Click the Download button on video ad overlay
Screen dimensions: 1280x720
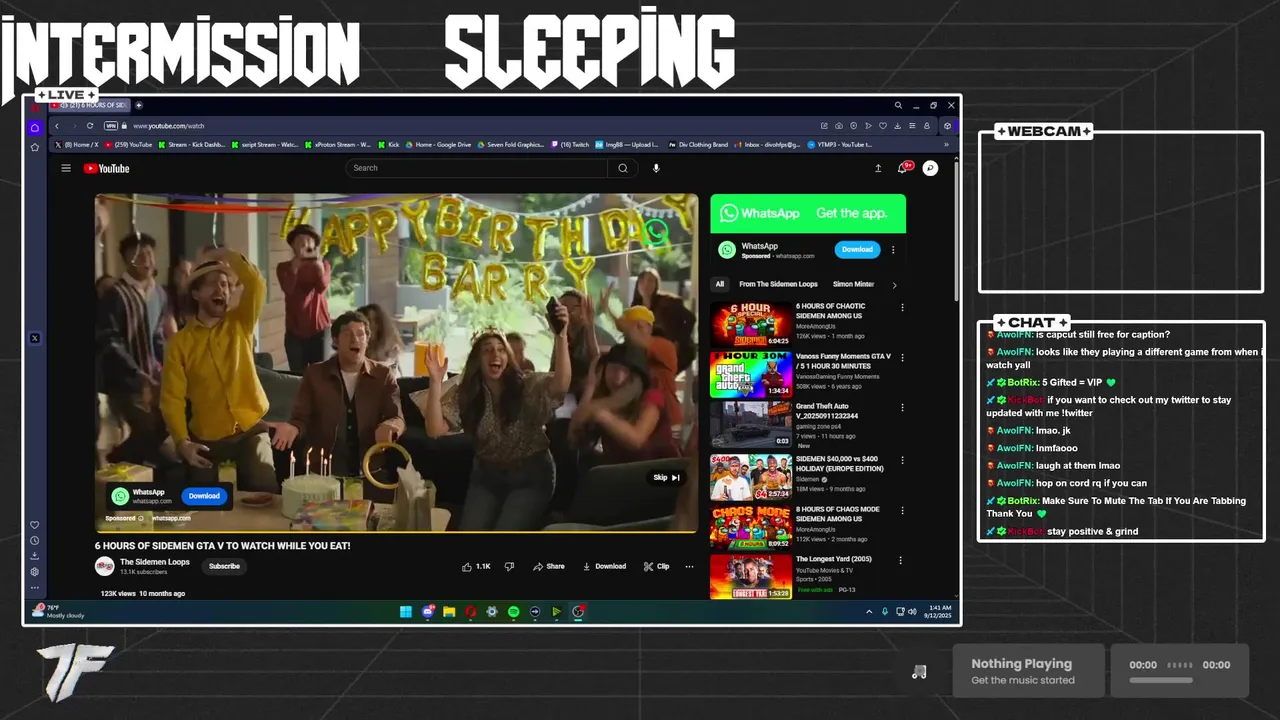tap(204, 496)
